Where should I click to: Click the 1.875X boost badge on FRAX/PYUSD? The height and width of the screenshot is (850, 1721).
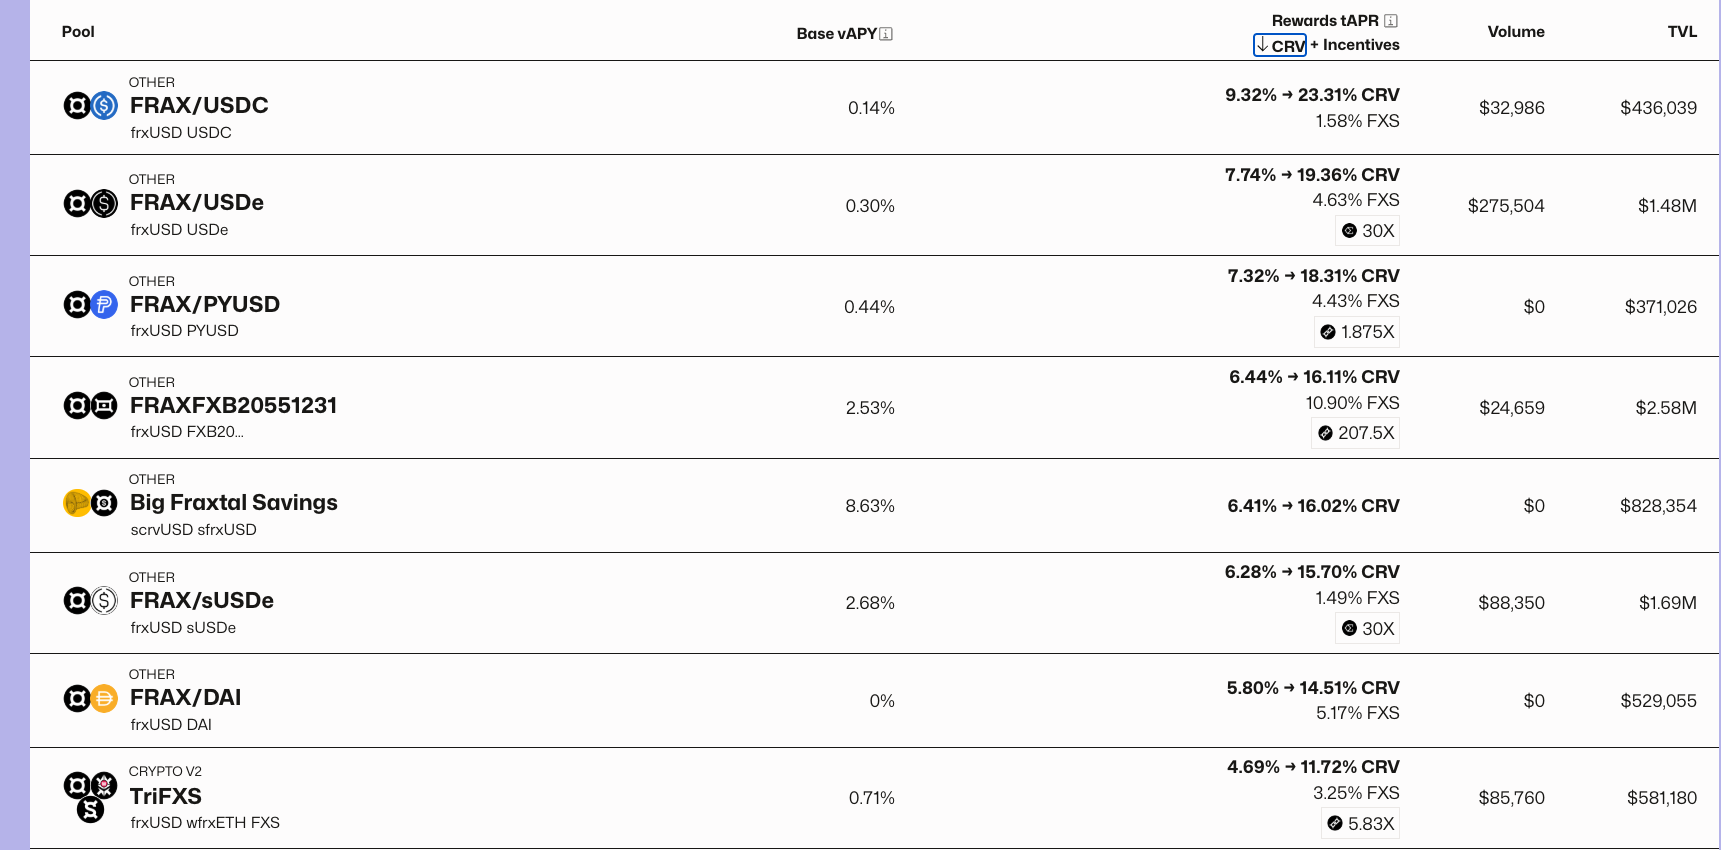pos(1356,331)
